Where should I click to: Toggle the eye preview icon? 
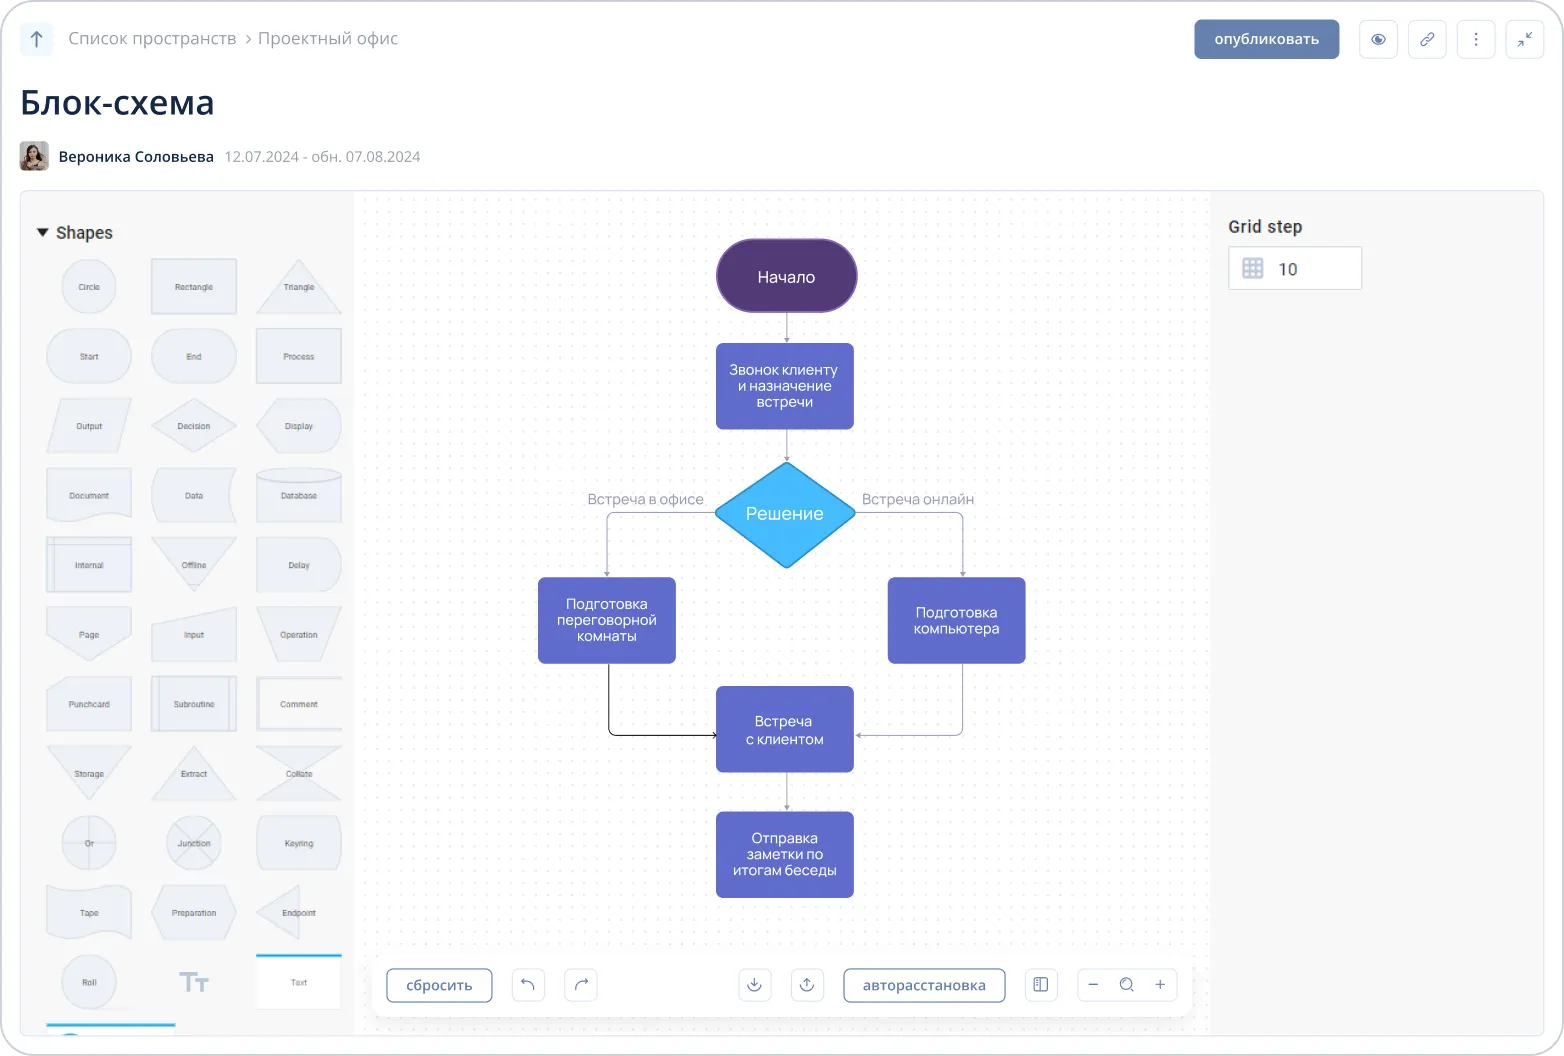[1378, 39]
